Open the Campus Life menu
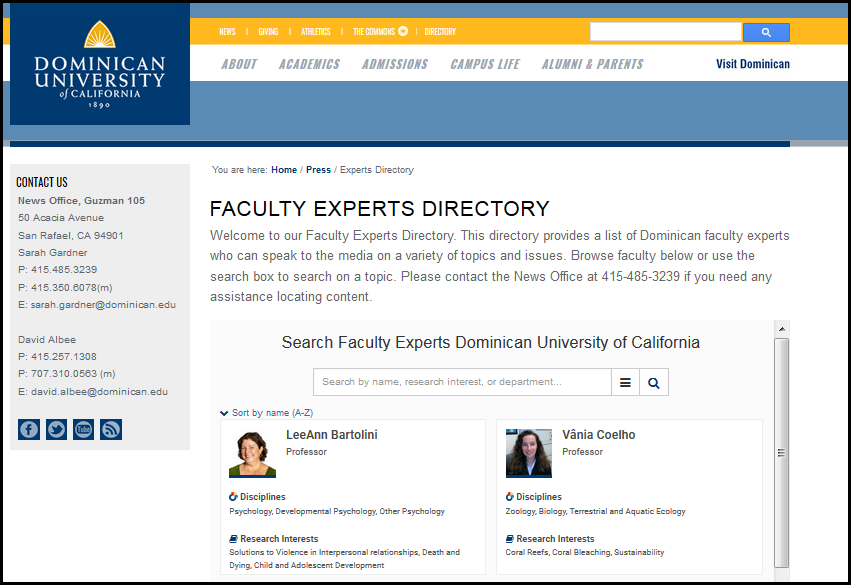This screenshot has height=585, width=851. 485,64
